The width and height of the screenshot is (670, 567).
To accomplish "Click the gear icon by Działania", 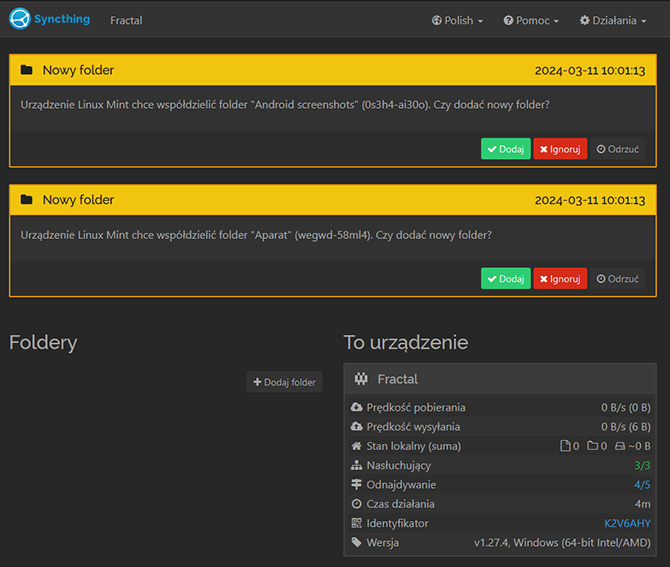I will pos(584,20).
